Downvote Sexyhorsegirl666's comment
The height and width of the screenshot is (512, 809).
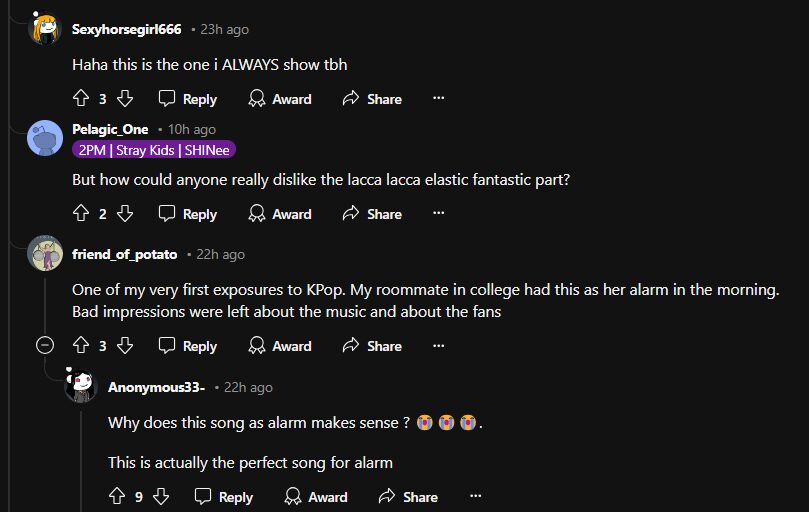coord(125,99)
